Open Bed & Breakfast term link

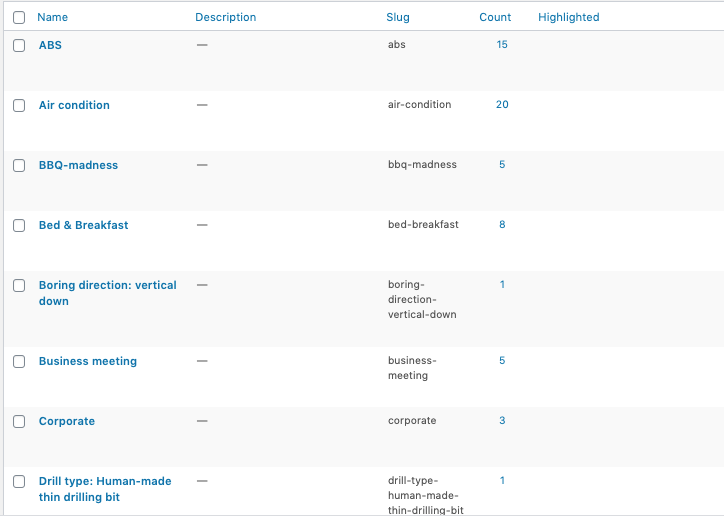(x=83, y=225)
